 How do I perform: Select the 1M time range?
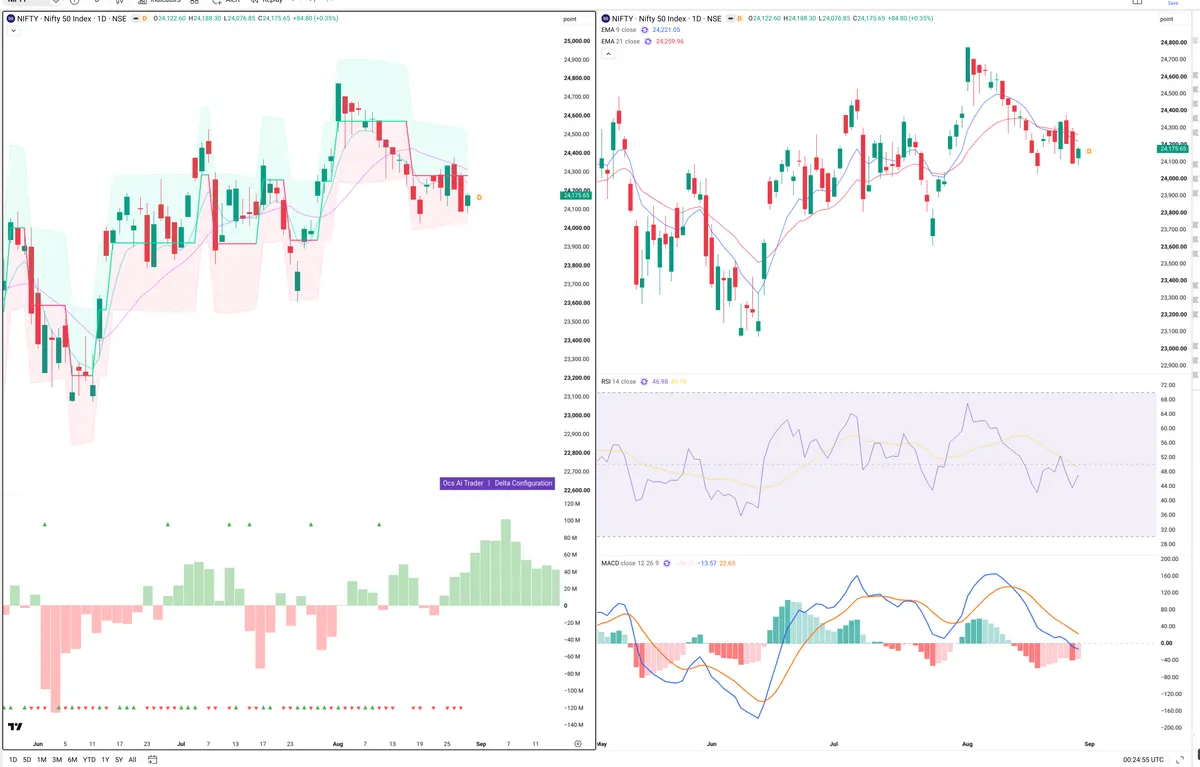tap(42, 760)
